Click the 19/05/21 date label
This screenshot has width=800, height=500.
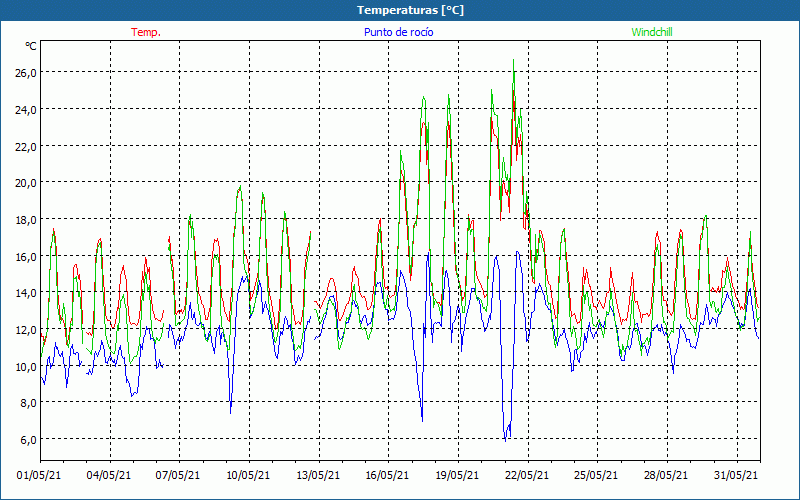pyautogui.click(x=457, y=475)
